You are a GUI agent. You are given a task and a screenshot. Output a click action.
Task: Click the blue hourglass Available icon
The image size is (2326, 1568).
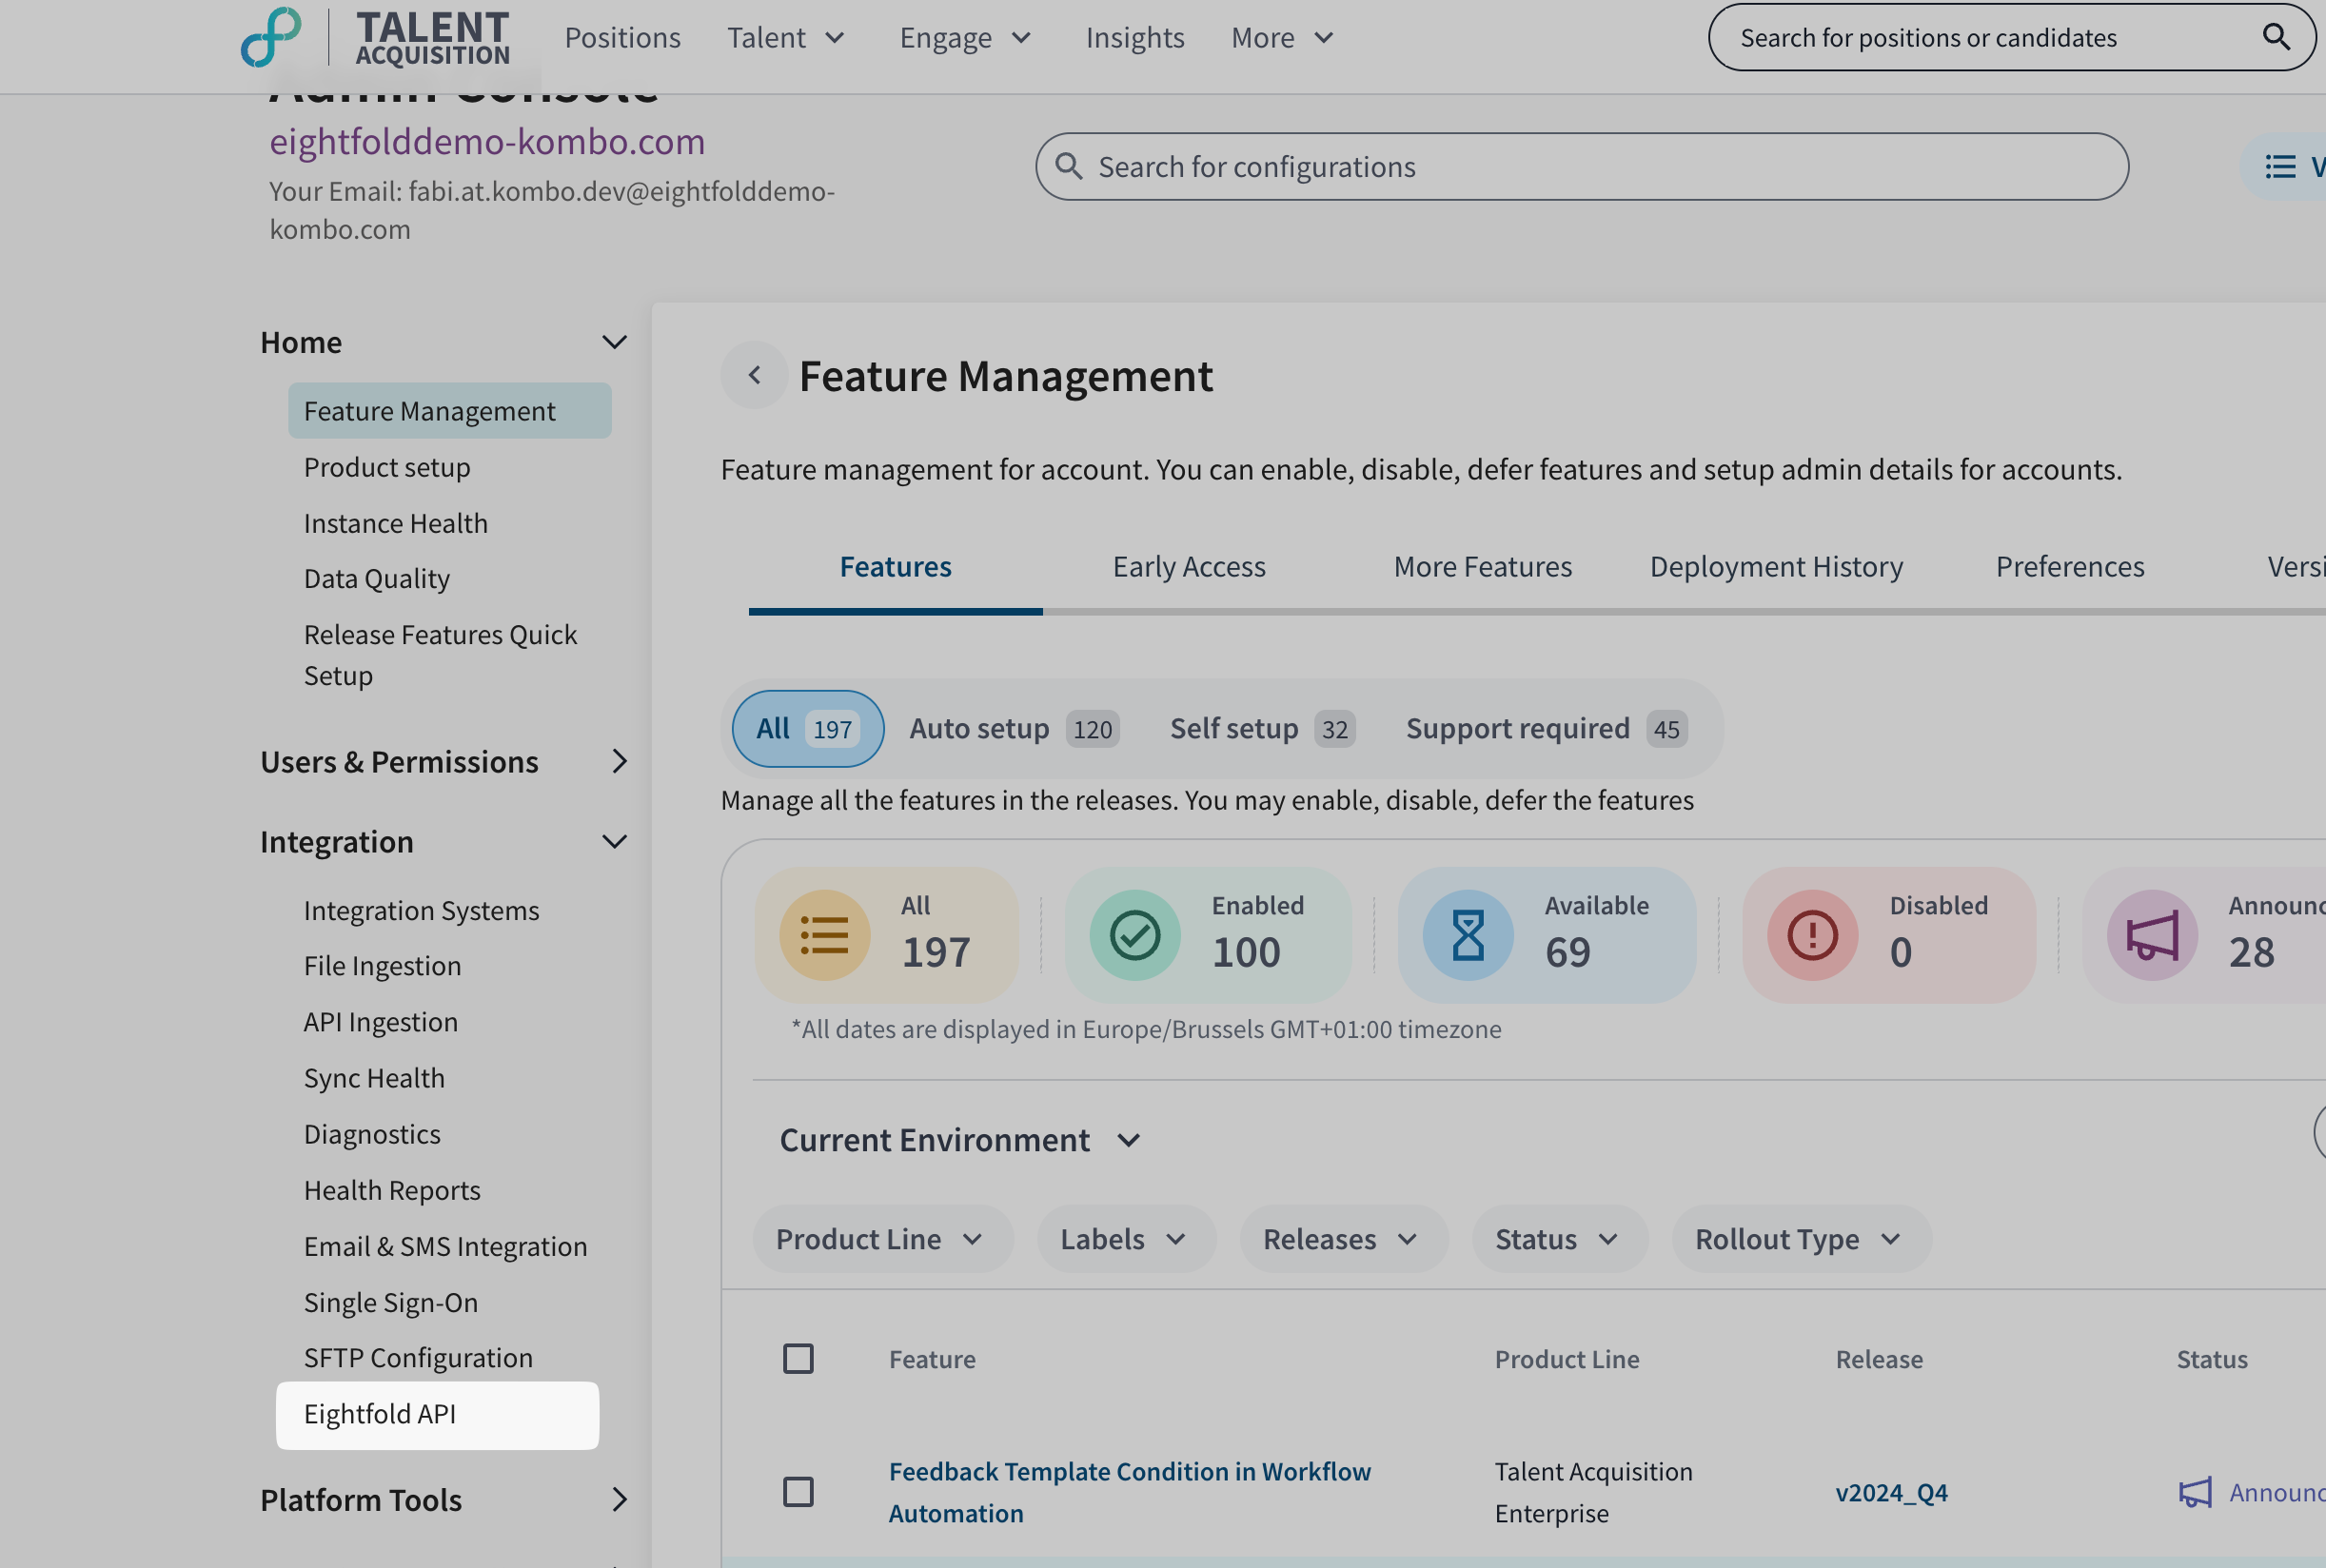pyautogui.click(x=1467, y=935)
